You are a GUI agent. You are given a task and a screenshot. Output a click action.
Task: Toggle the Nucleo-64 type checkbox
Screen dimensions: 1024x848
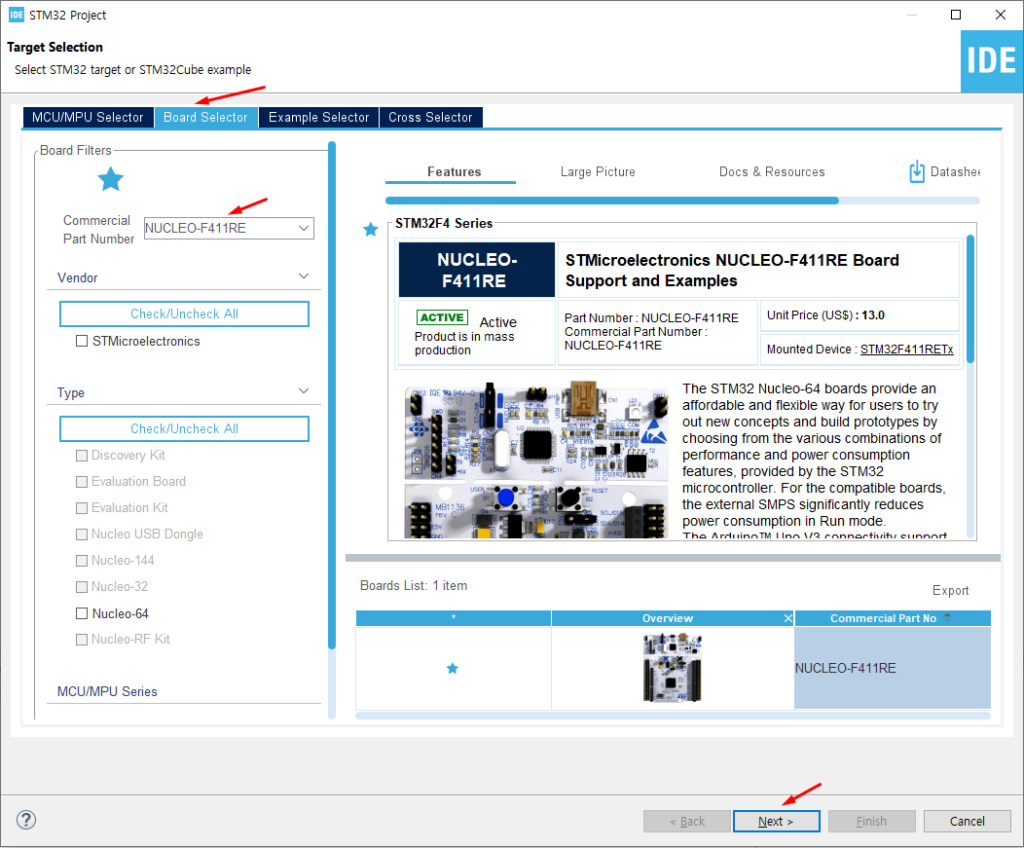pyautogui.click(x=82, y=613)
